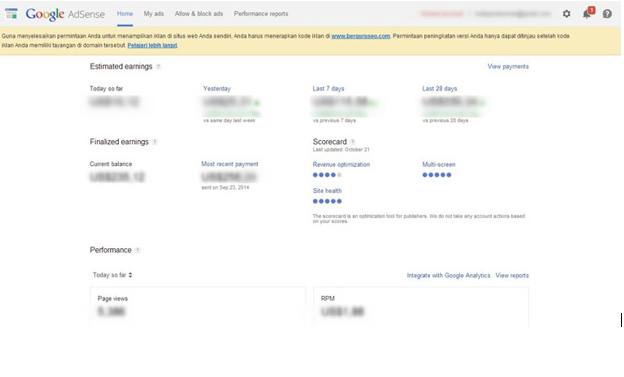Click the blurred account email in header
Screen dimensions: 624x377
coord(513,14)
